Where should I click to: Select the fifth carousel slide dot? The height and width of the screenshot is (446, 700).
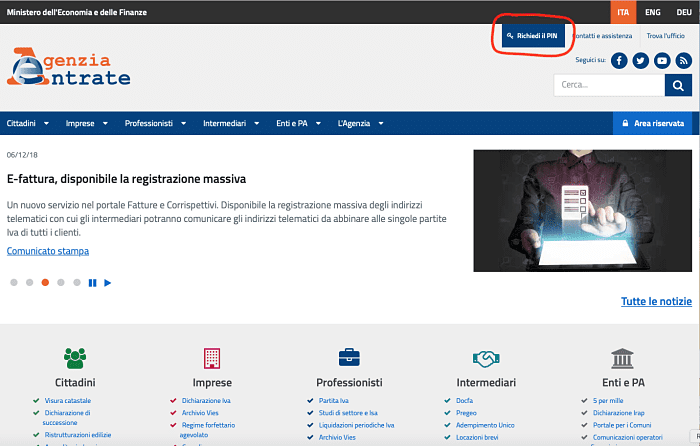77,283
